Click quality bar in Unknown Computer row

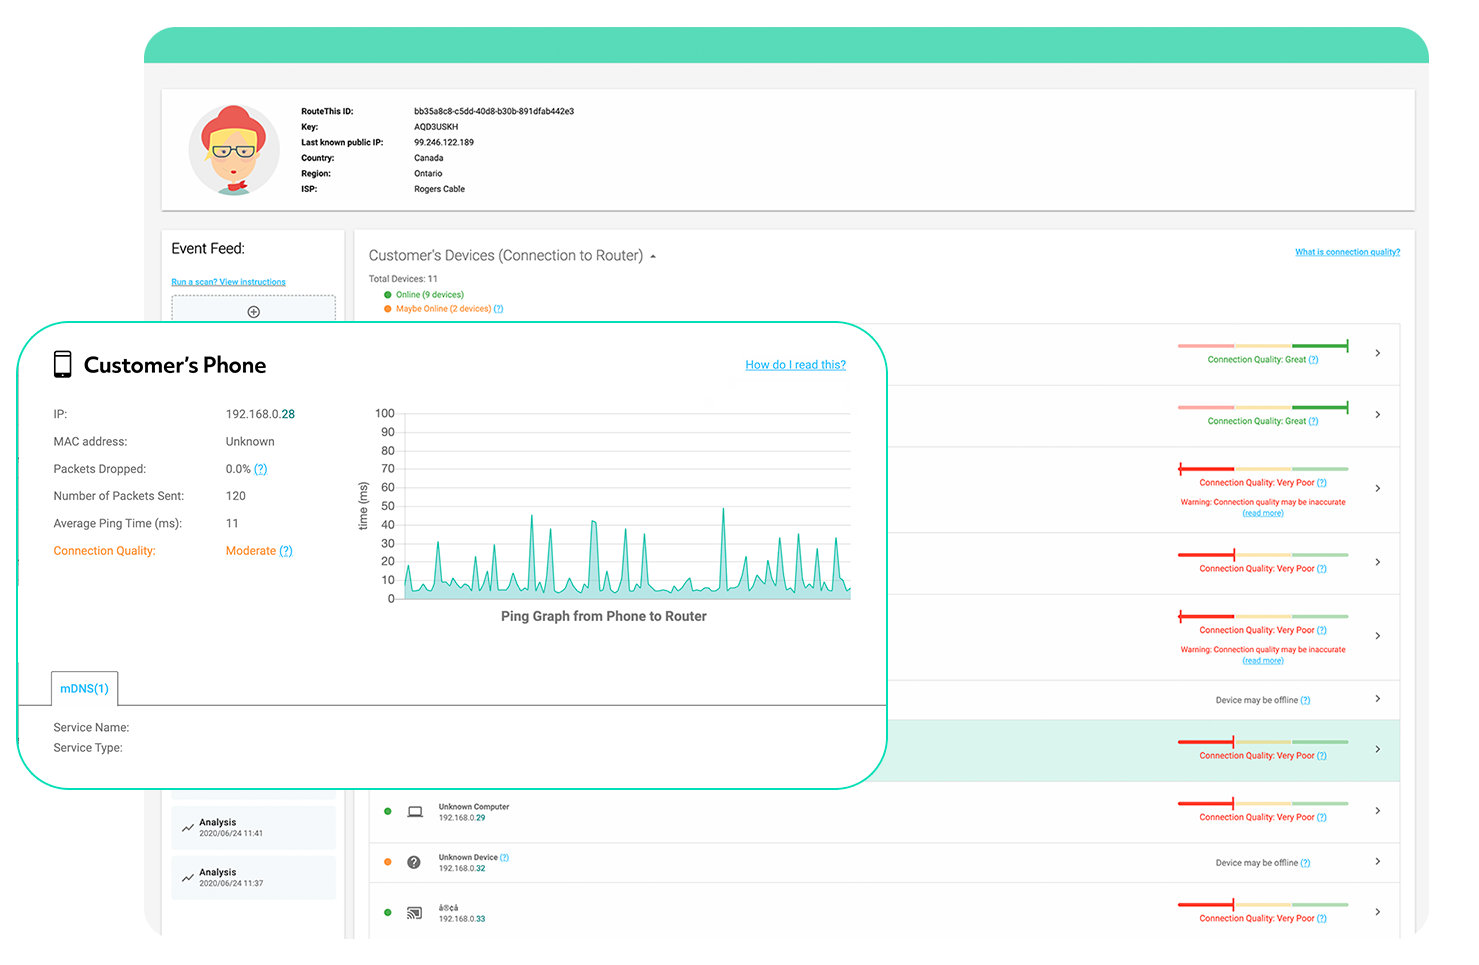1263,804
